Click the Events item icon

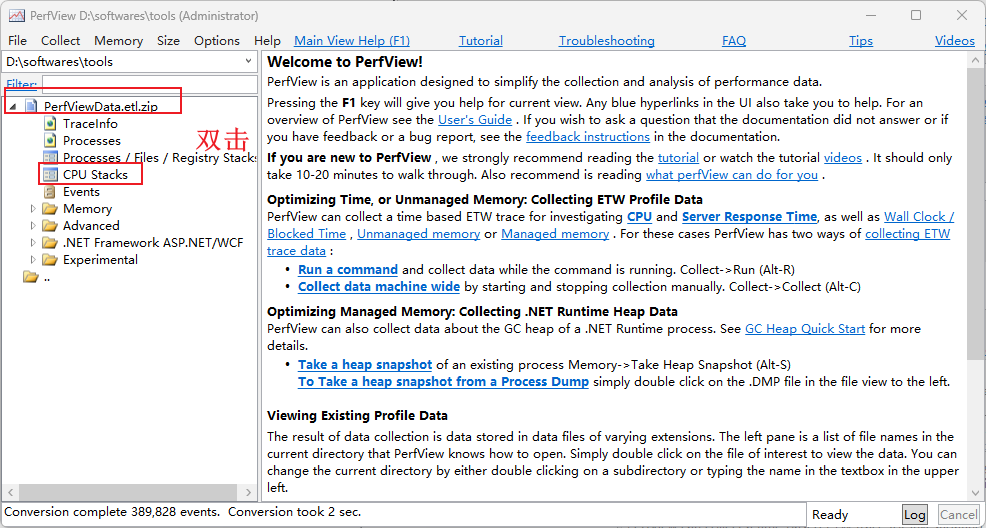(x=50, y=192)
